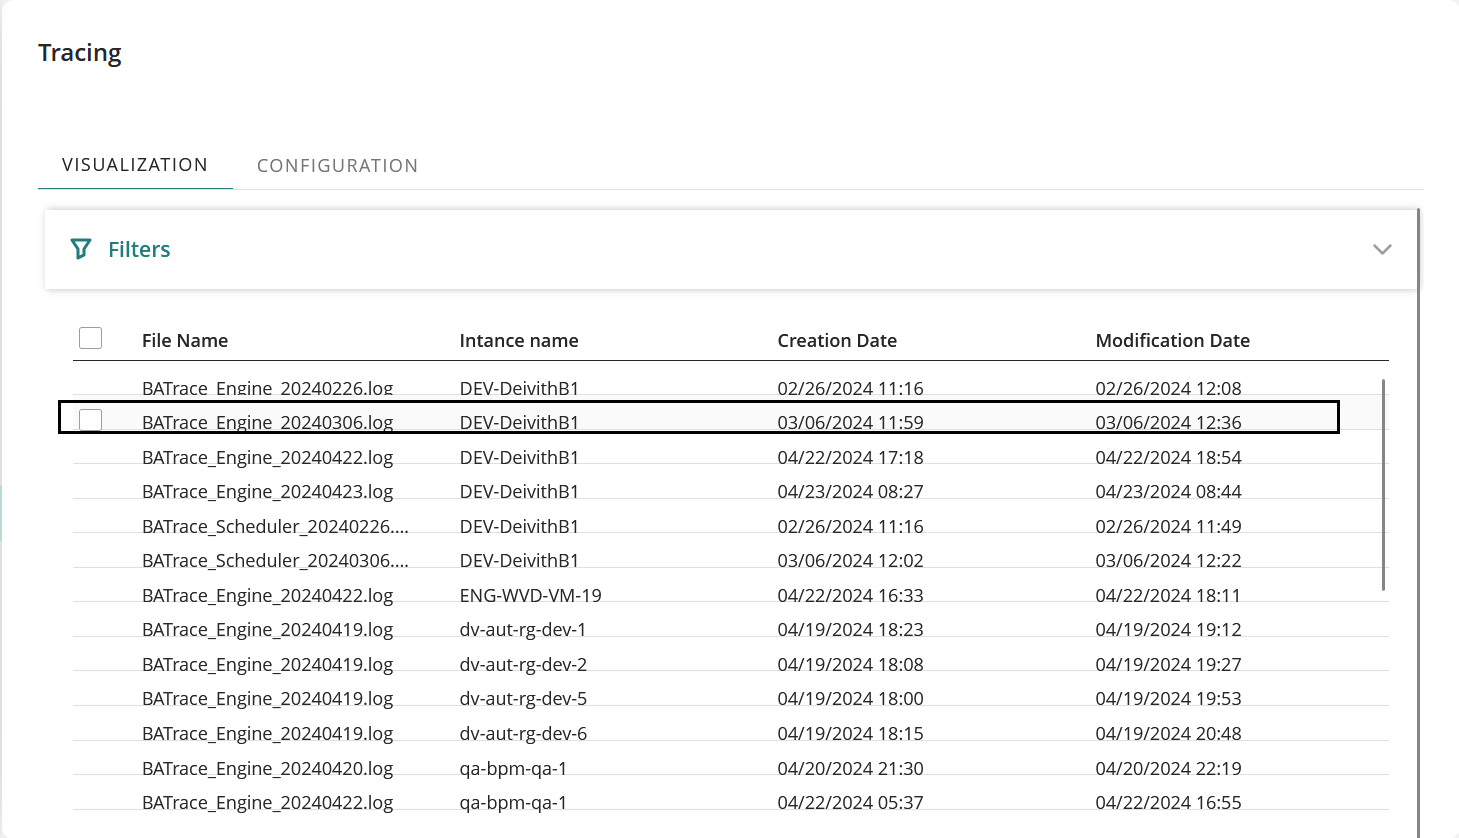
Task: Select file BATrace_Scheduler_20240226....
Action: (x=275, y=526)
